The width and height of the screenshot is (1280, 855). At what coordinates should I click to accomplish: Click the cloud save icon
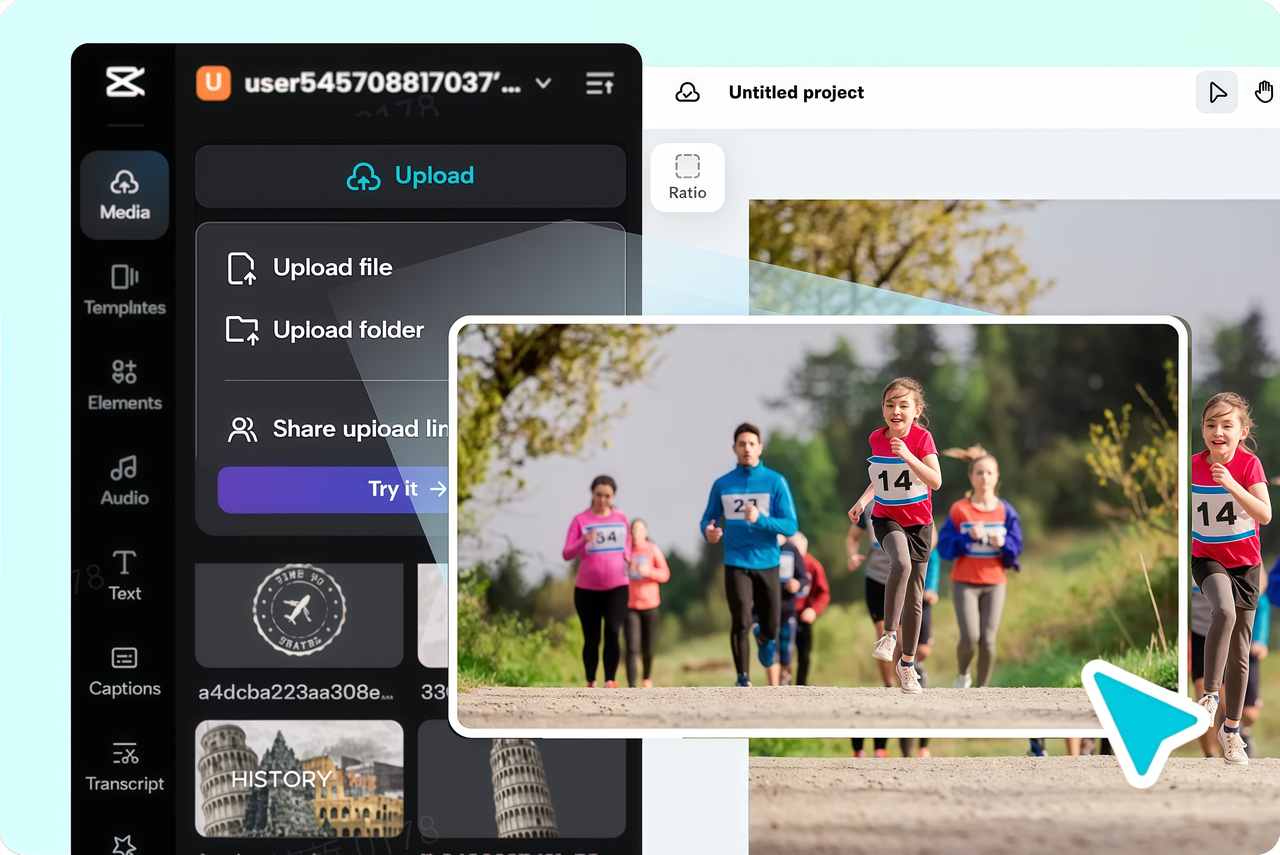(x=688, y=93)
